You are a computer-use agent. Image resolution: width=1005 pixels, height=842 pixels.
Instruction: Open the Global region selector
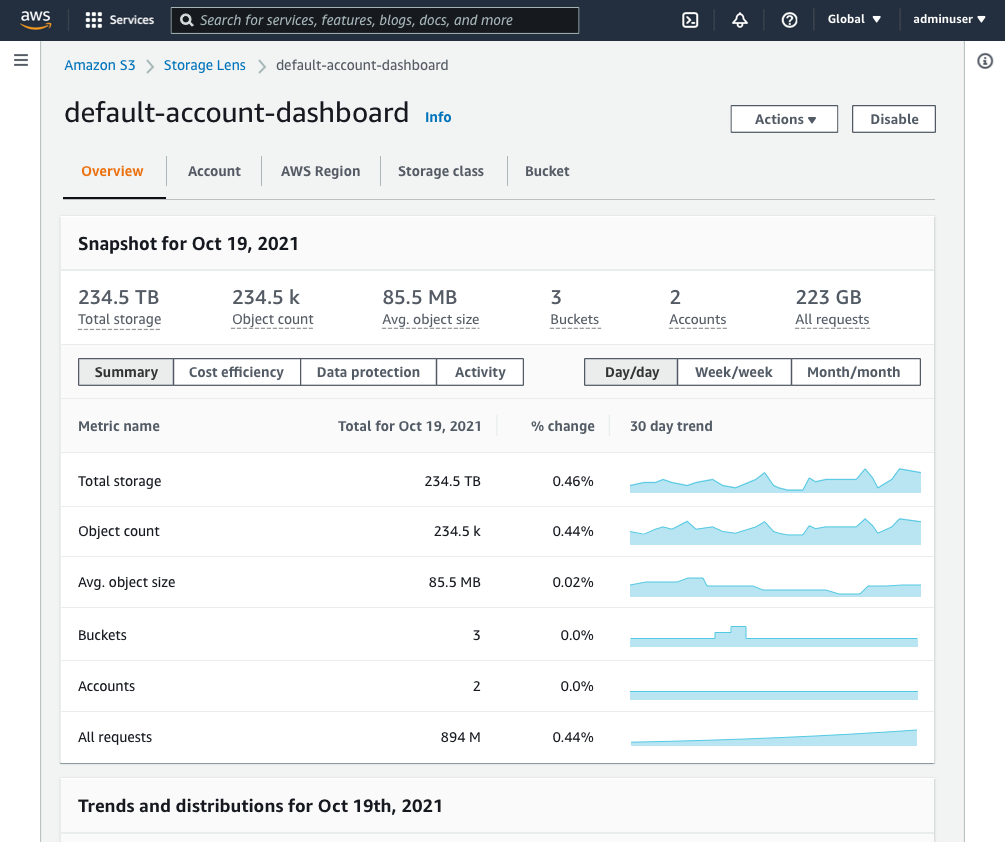(x=854, y=20)
